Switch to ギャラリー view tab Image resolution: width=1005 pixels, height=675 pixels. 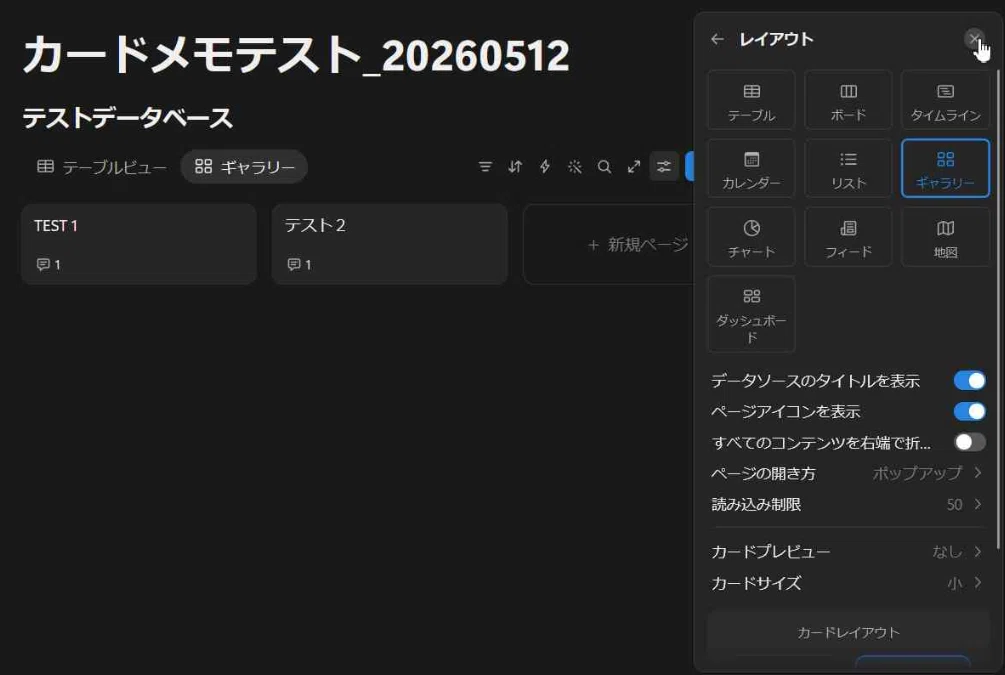tap(244, 167)
